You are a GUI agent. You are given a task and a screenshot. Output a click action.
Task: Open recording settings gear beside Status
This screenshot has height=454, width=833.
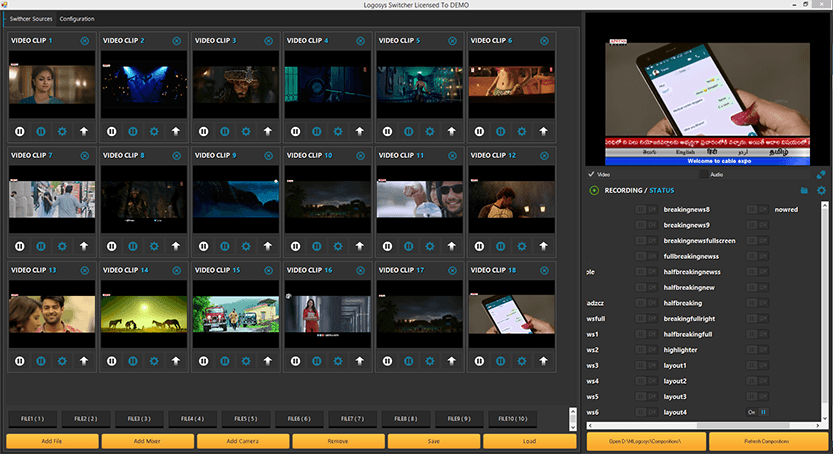821,190
